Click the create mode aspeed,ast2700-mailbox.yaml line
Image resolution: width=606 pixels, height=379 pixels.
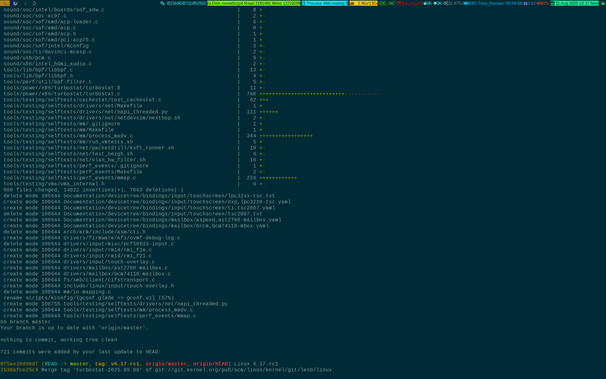point(142,220)
